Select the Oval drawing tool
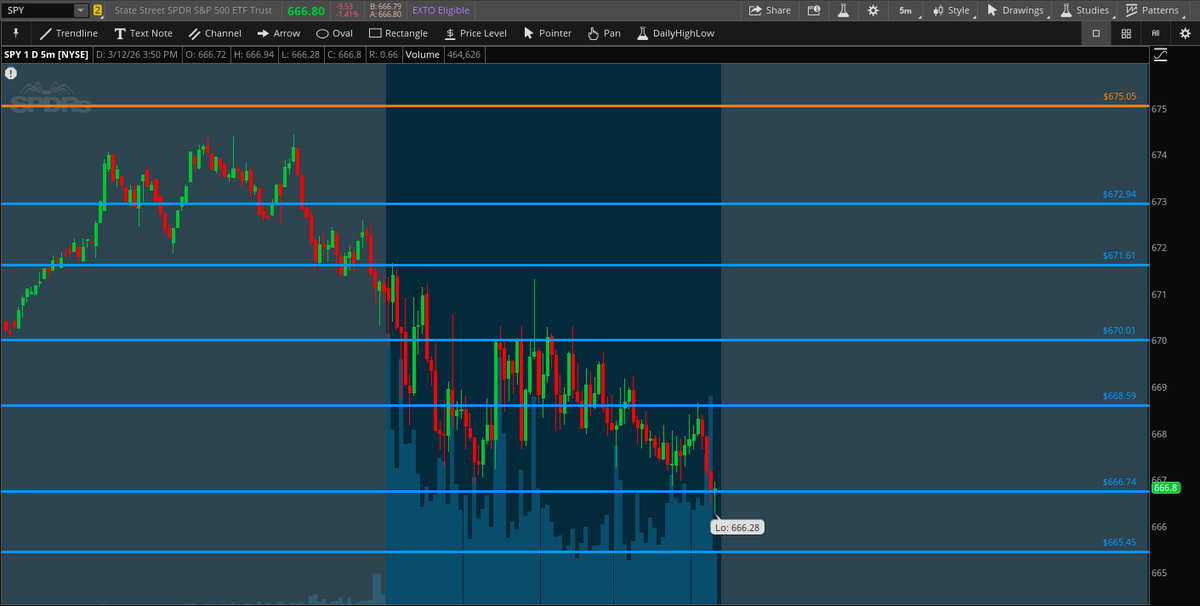 (335, 33)
